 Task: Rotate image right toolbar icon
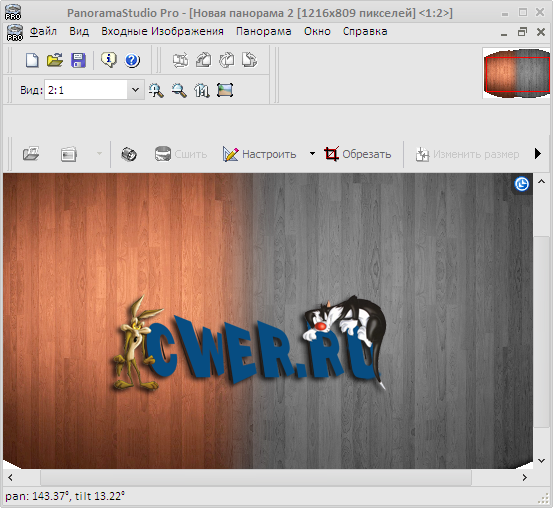point(226,60)
